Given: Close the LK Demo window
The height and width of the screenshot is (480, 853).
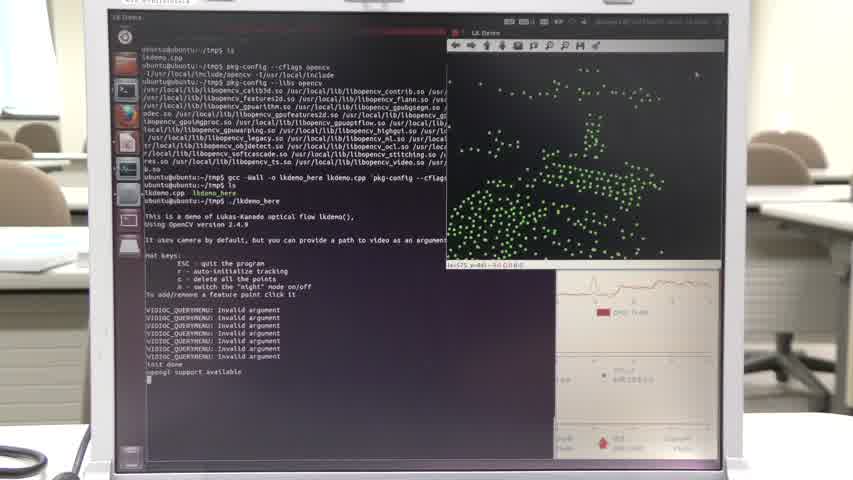Looking at the screenshot, I should (456, 33).
